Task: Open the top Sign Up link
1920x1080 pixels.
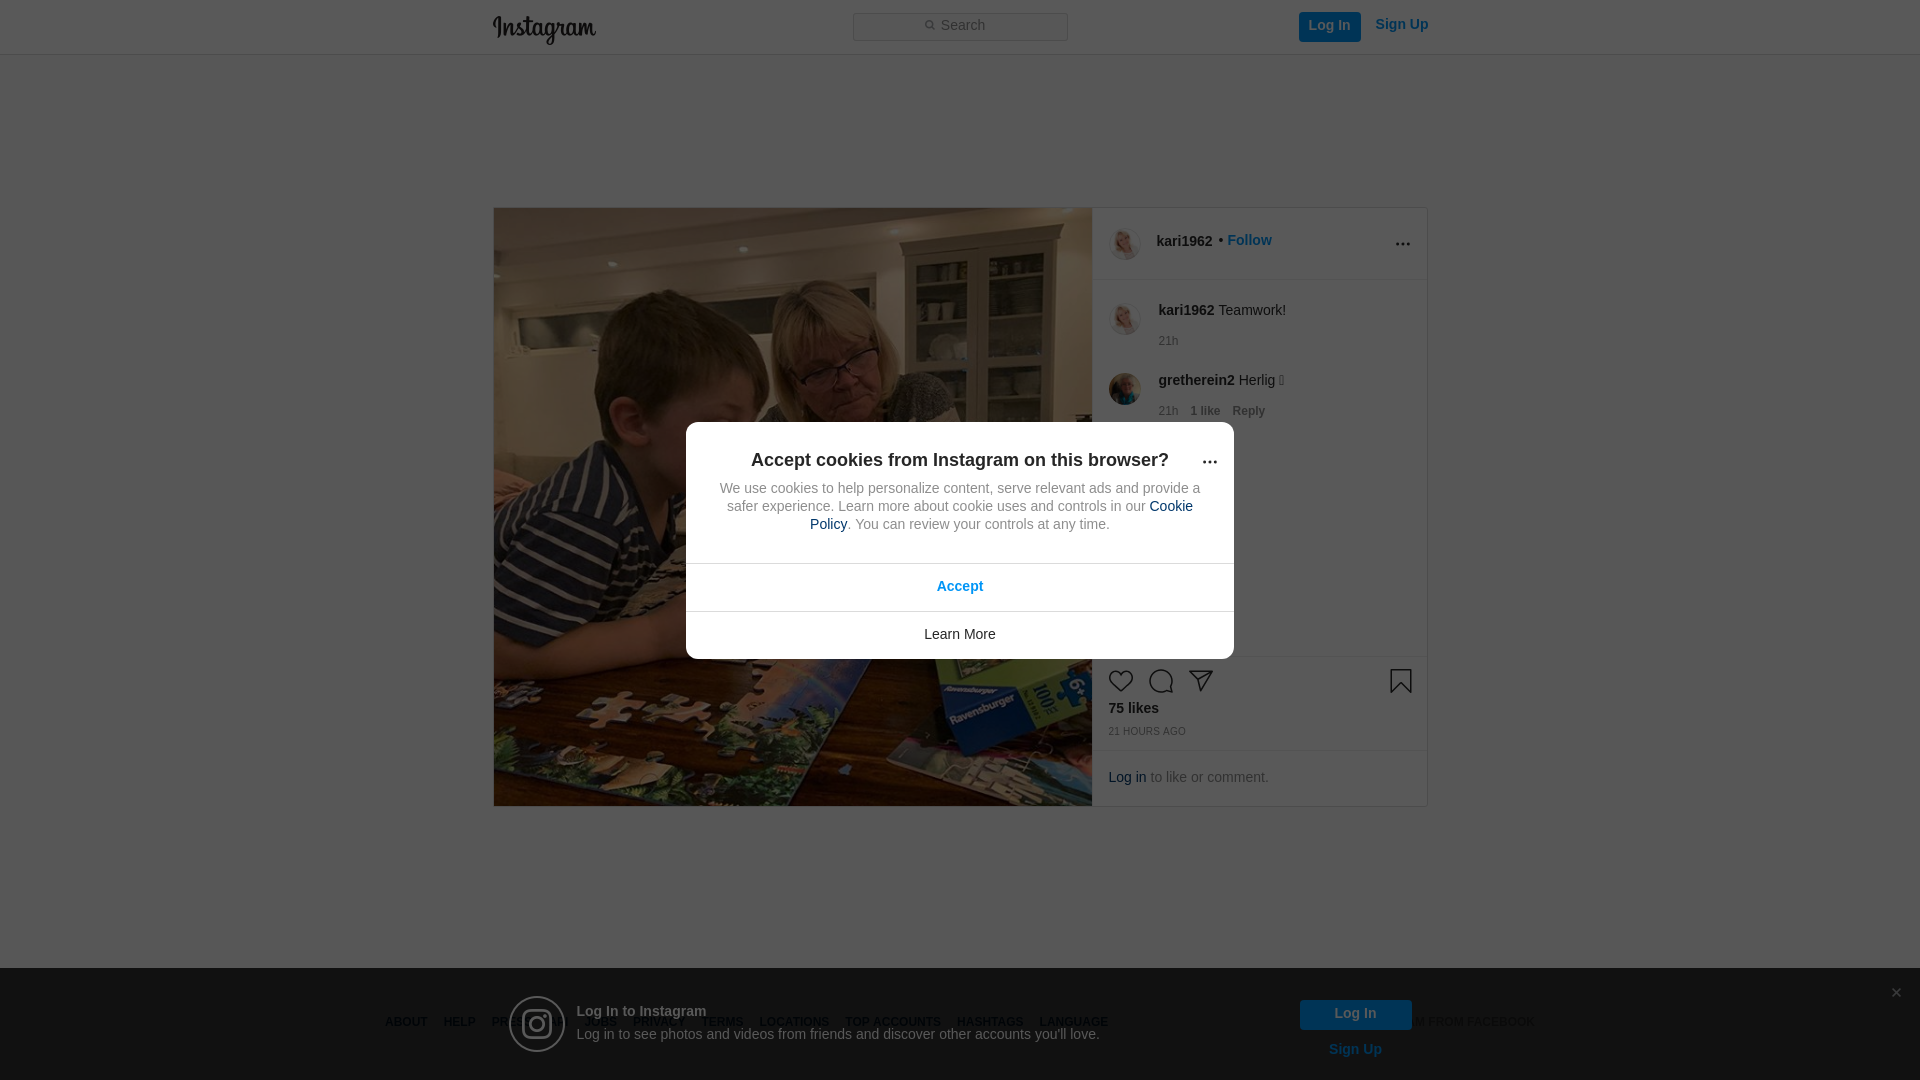Action: [x=1401, y=24]
